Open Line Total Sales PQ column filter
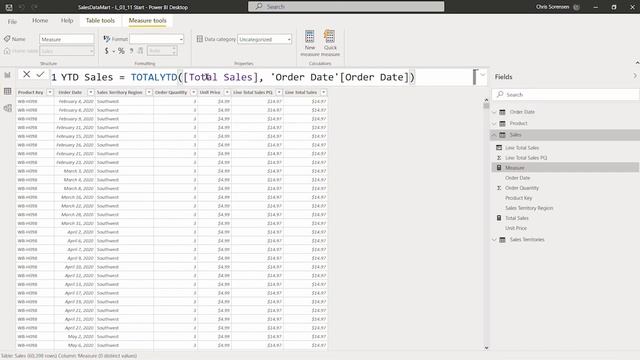This screenshot has width=640, height=360. 279,92
